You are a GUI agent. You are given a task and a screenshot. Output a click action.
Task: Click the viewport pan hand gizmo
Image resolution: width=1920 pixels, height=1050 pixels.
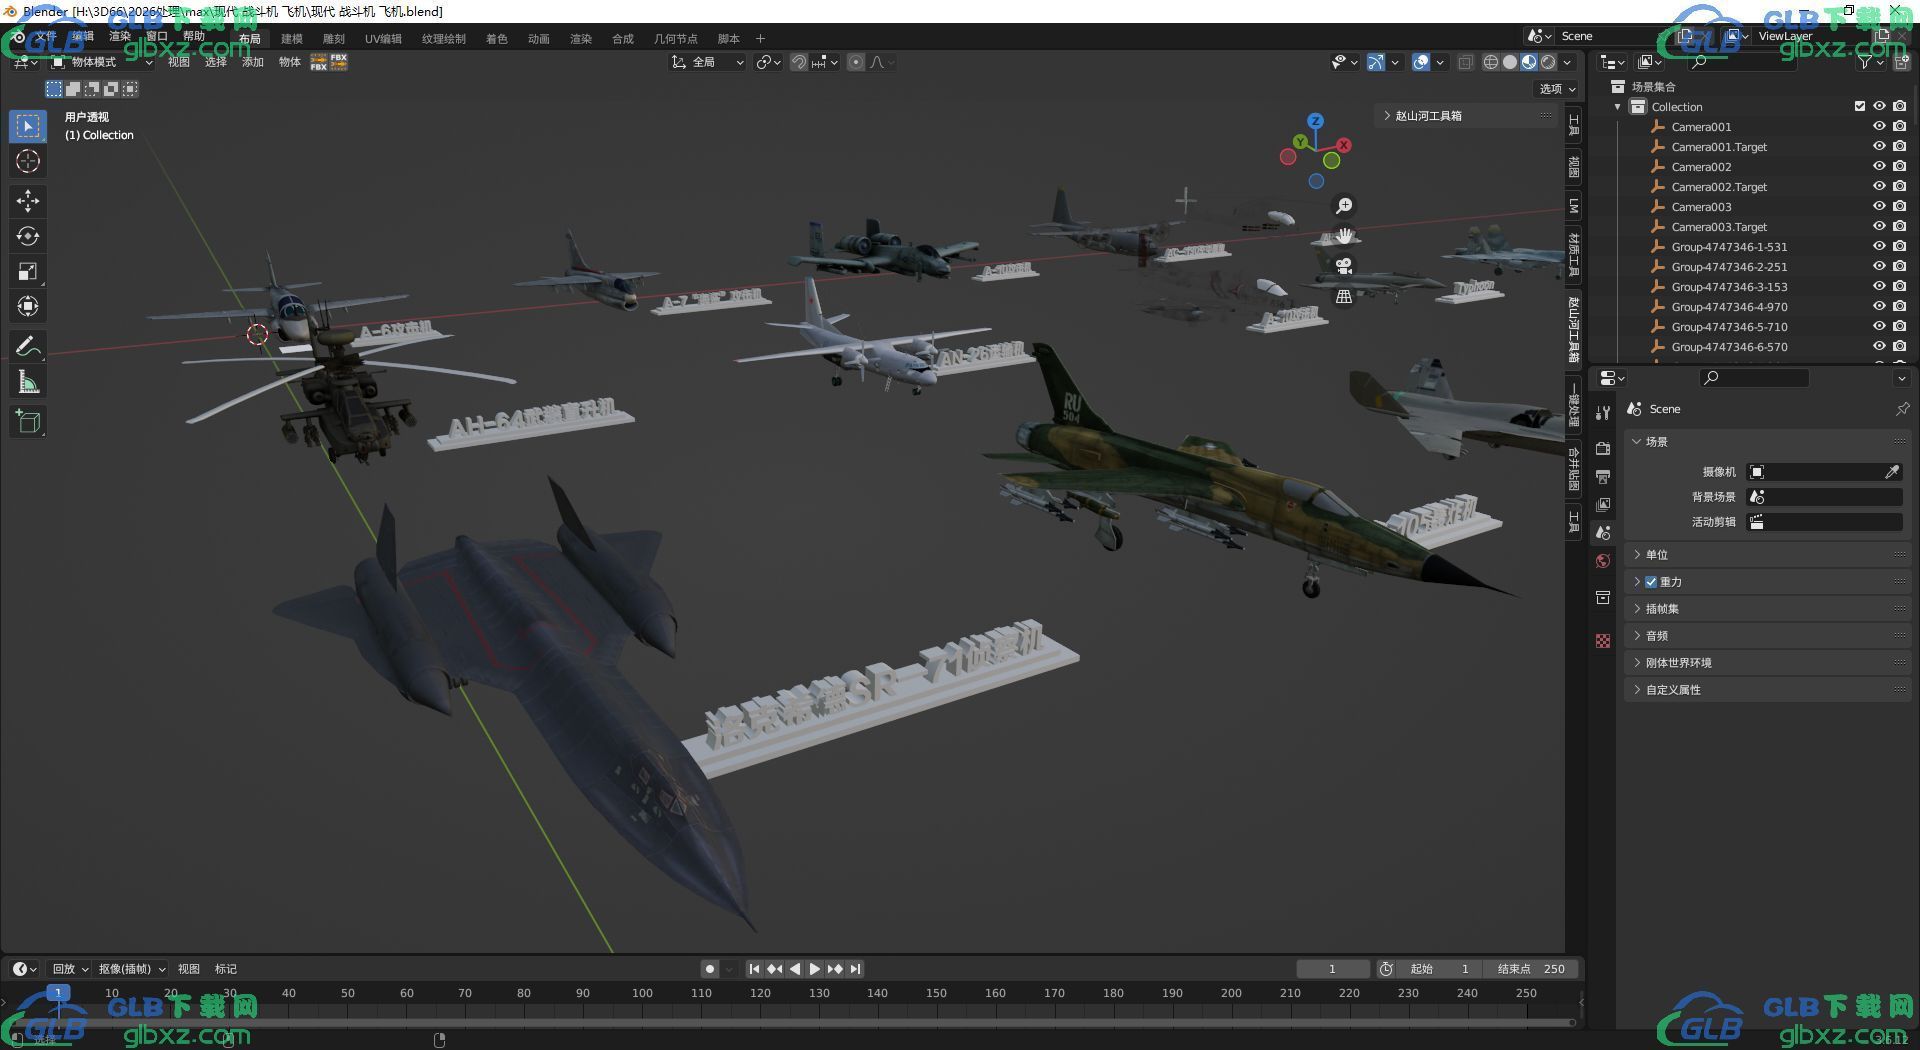[x=1344, y=236]
